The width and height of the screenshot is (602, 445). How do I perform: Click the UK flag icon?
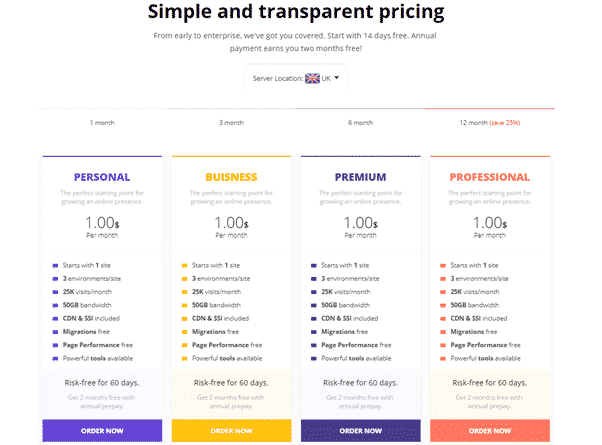[311, 78]
